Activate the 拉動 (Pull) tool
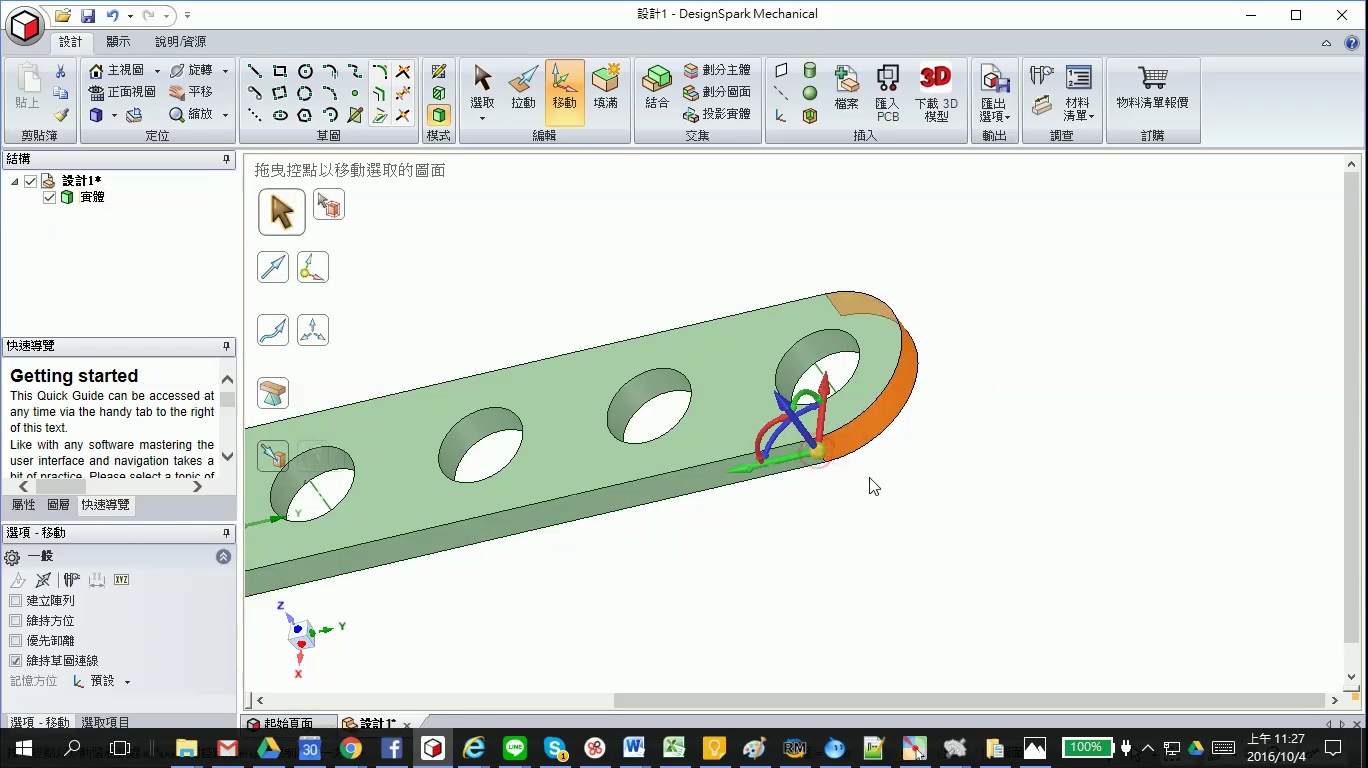 pos(523,86)
